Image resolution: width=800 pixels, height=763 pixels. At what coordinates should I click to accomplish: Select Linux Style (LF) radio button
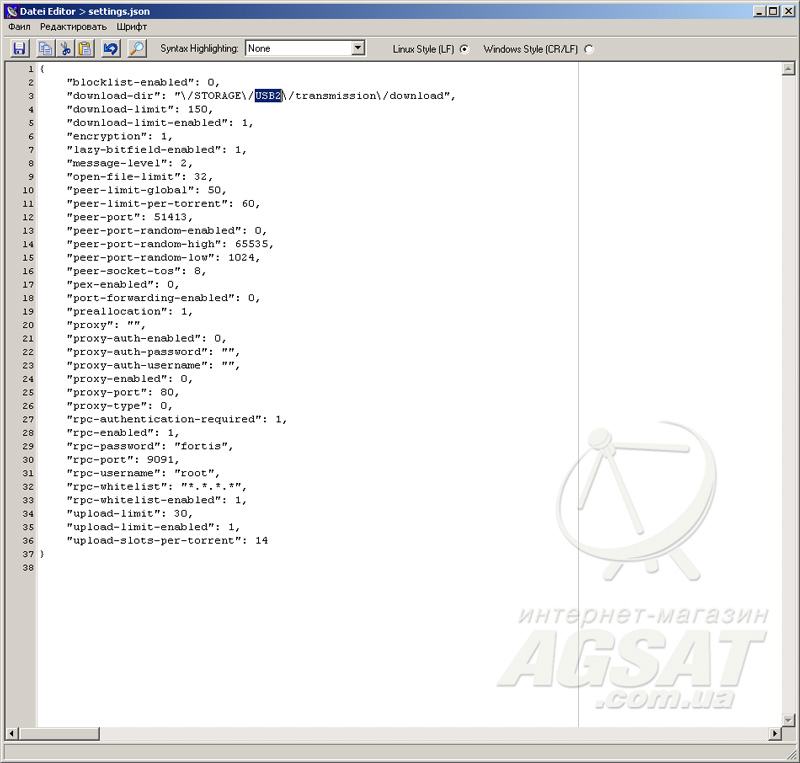pos(464,49)
